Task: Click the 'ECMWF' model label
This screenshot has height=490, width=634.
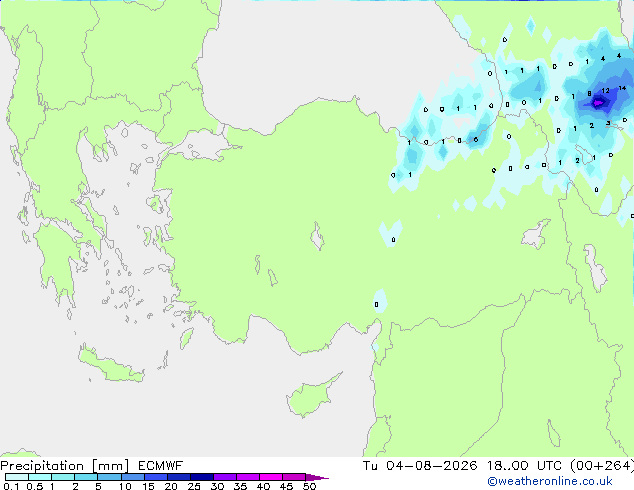Action: click(161, 466)
